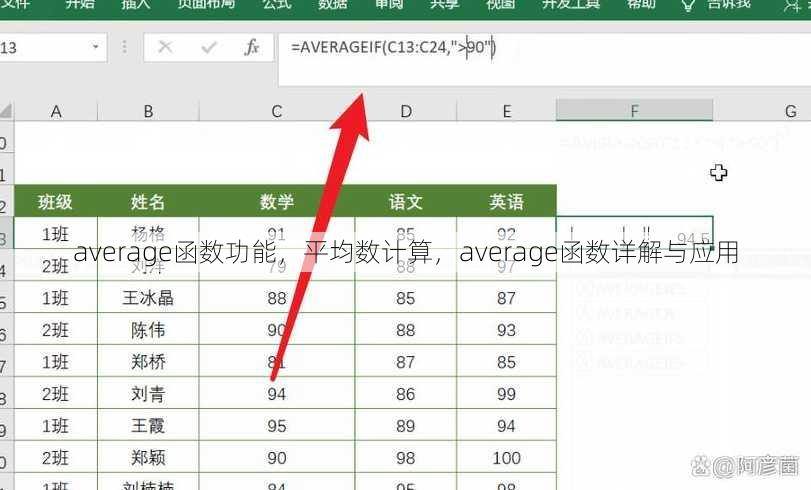811x490 pixels.
Task: Select 杨格's English score 92
Action: tap(506, 233)
